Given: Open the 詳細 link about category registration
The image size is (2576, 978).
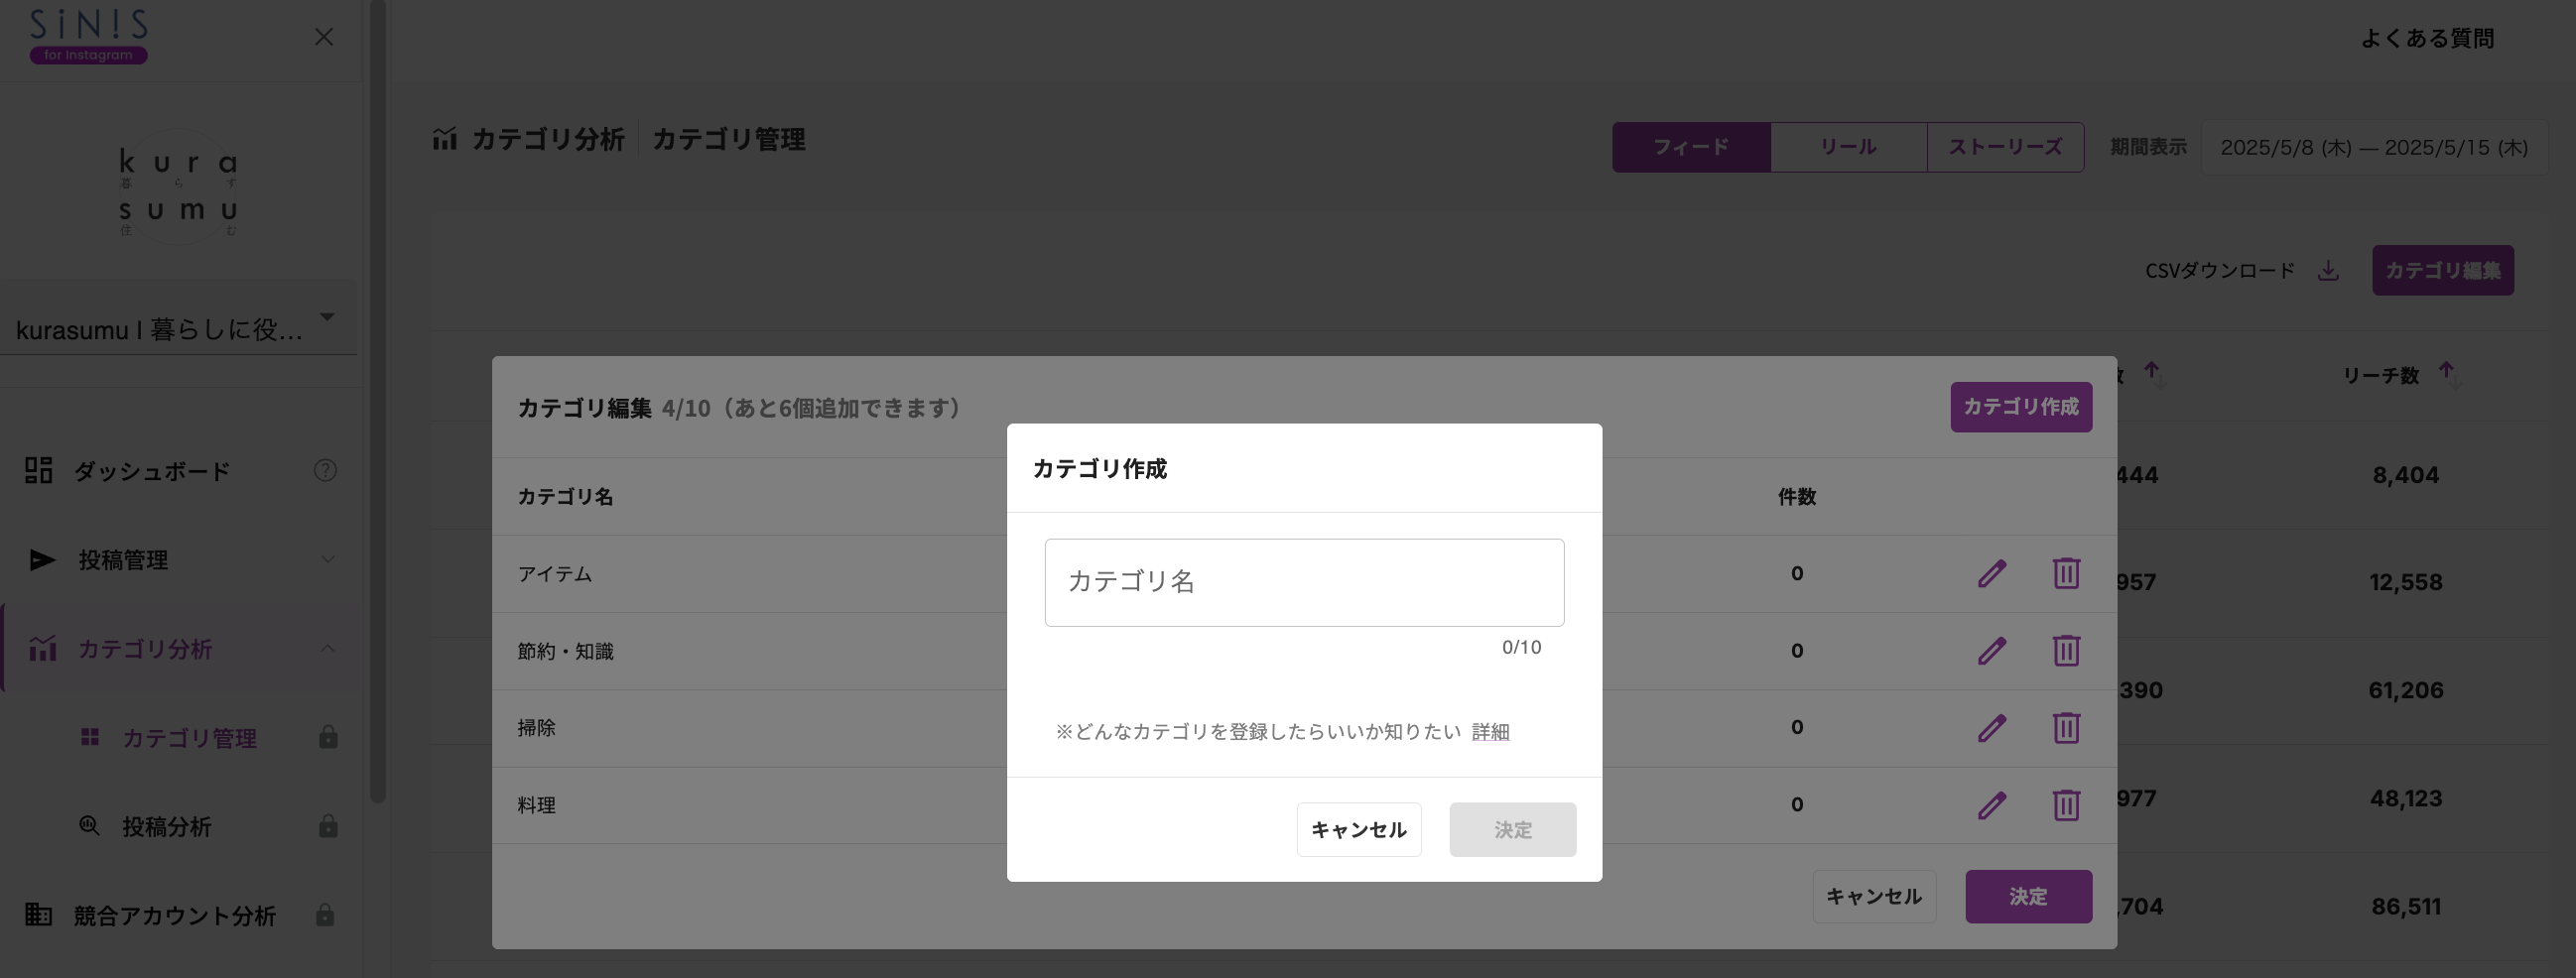Looking at the screenshot, I should 1489,732.
